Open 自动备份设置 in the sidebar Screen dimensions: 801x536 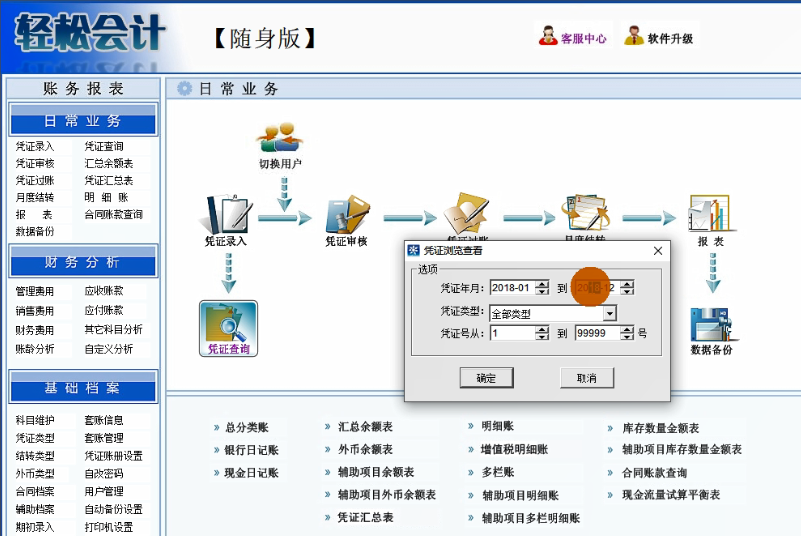coord(113,509)
